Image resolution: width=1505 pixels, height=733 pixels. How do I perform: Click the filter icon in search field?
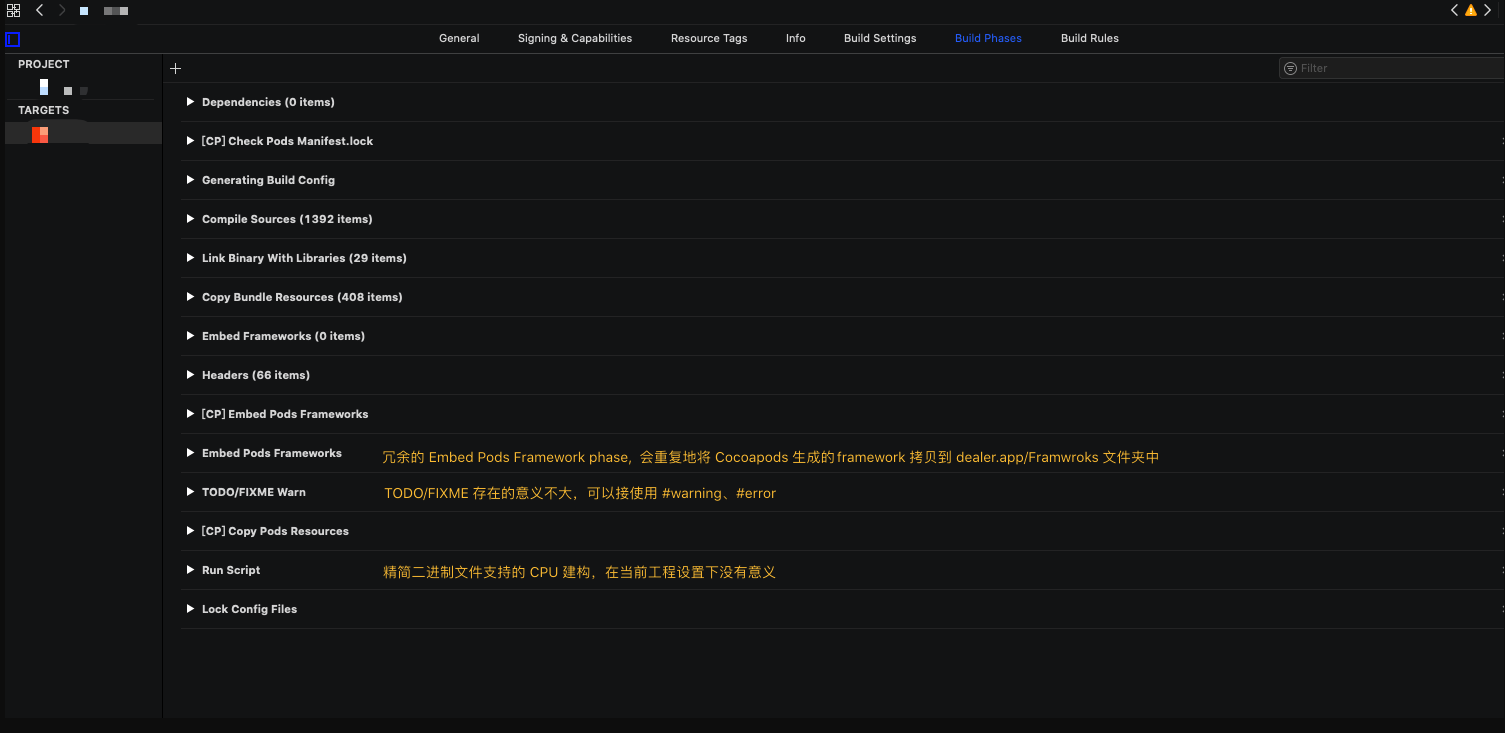click(1290, 68)
